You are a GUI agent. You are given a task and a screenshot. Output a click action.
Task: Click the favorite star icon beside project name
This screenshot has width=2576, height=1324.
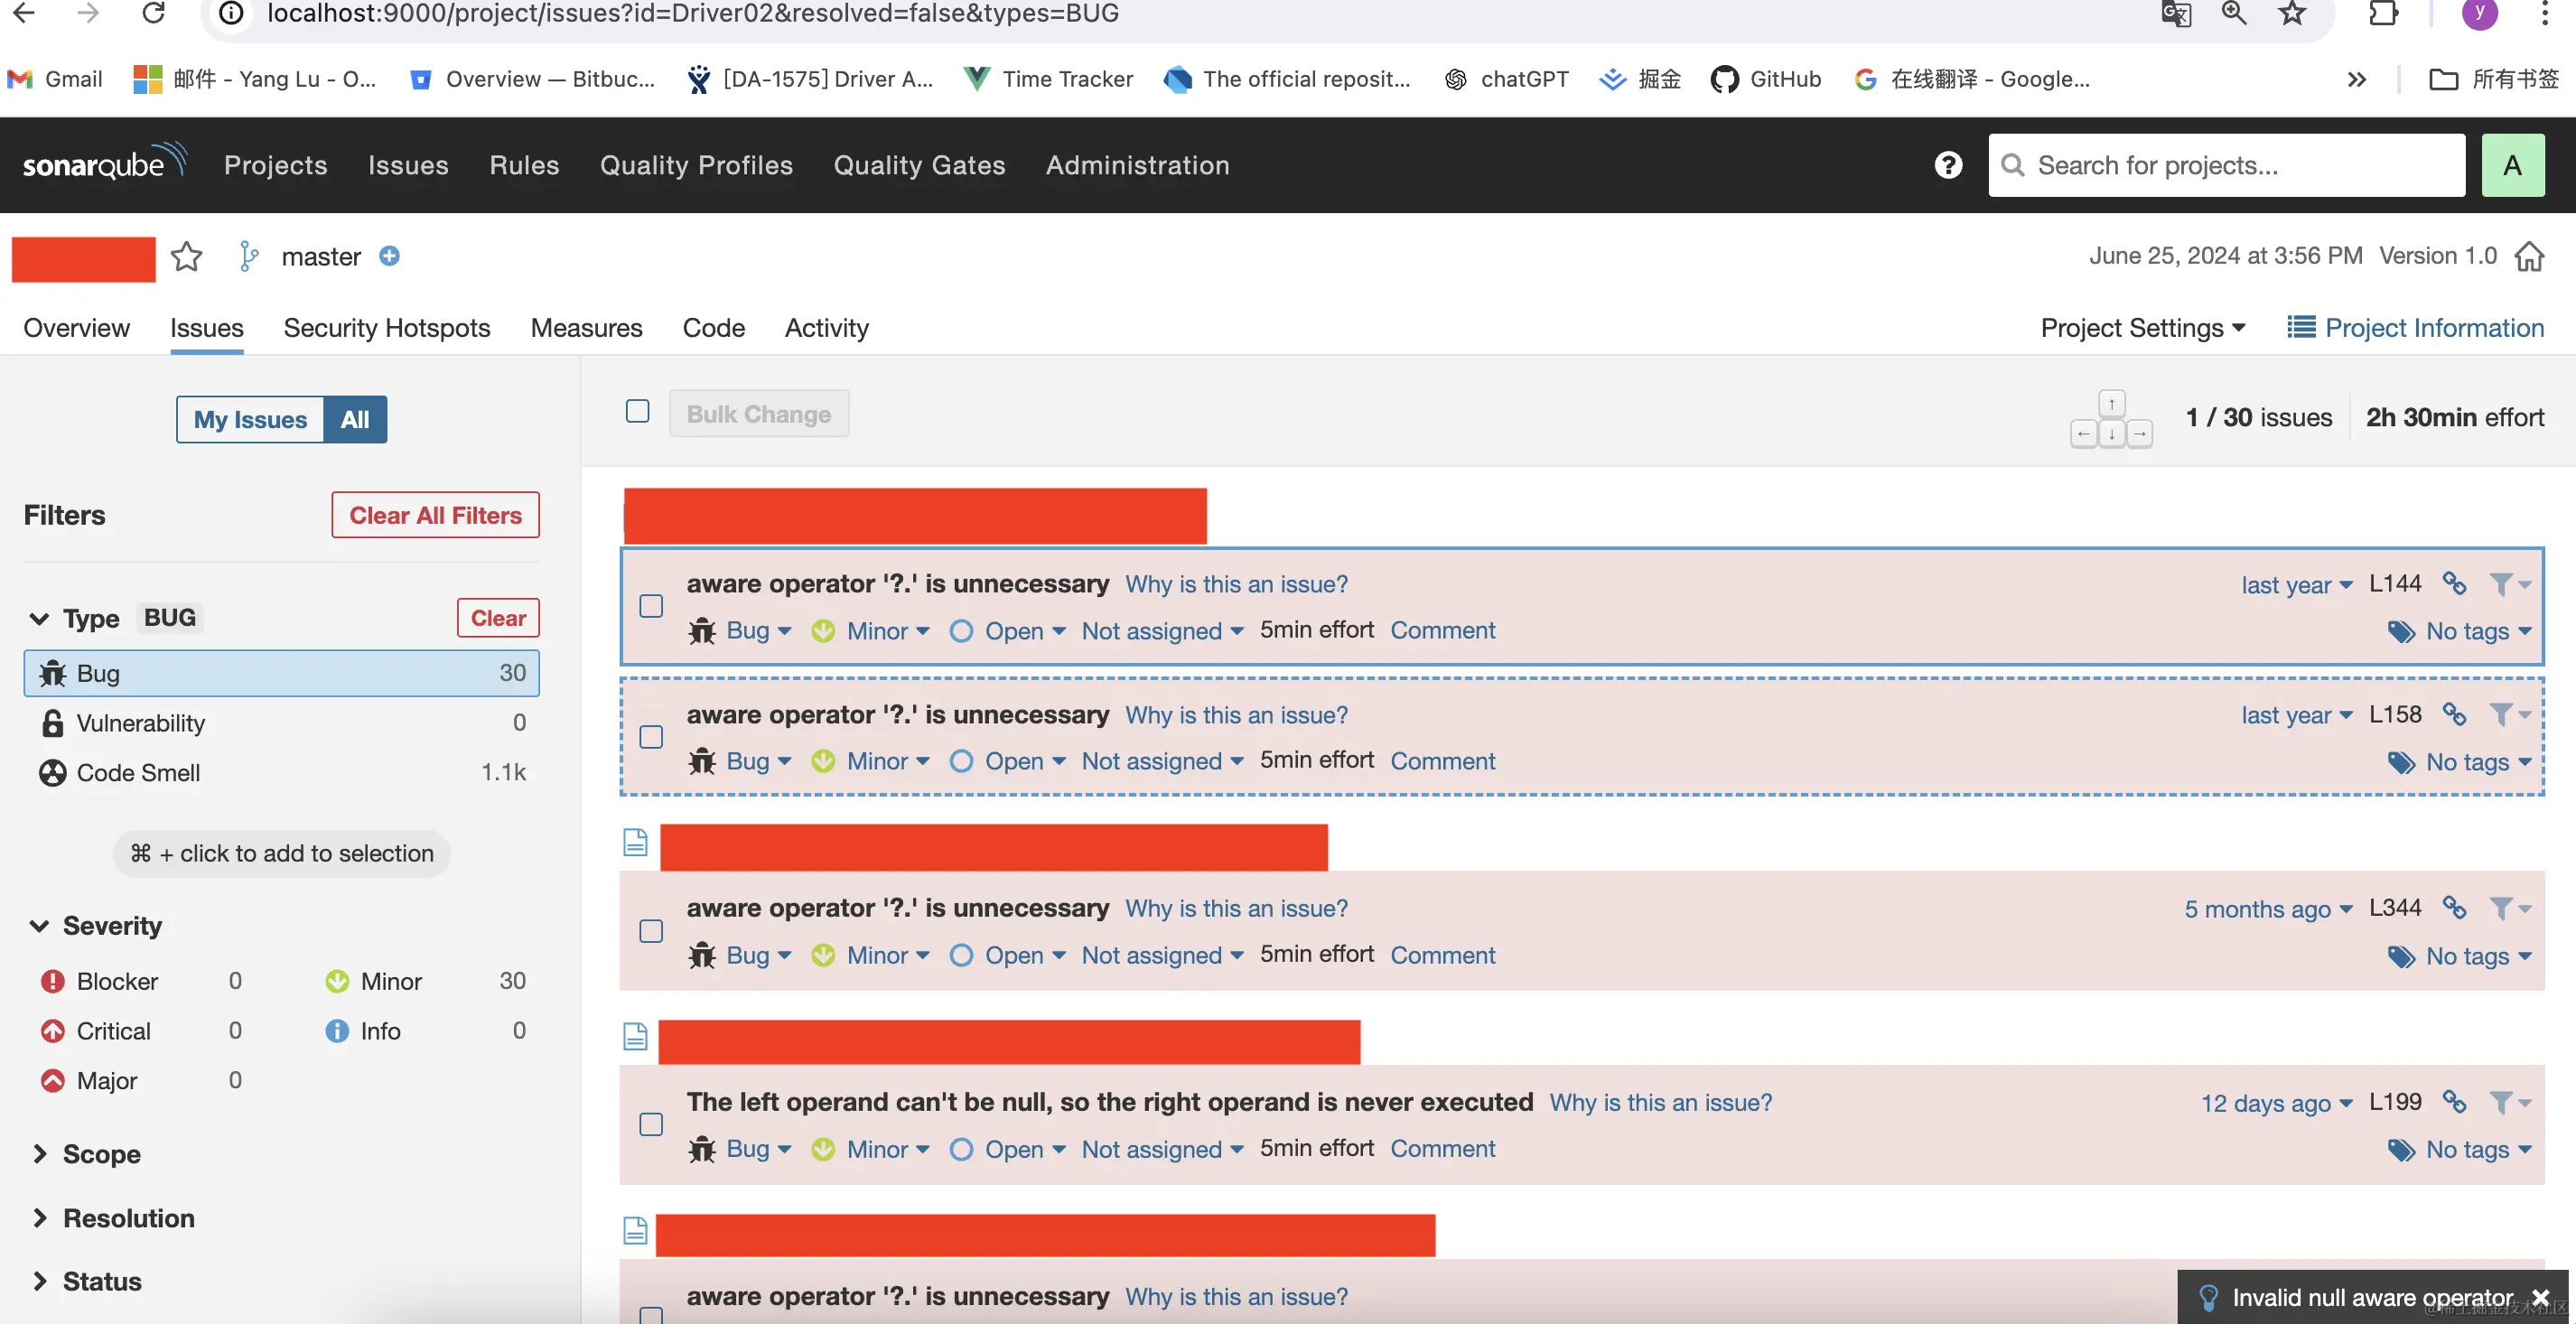tap(186, 257)
